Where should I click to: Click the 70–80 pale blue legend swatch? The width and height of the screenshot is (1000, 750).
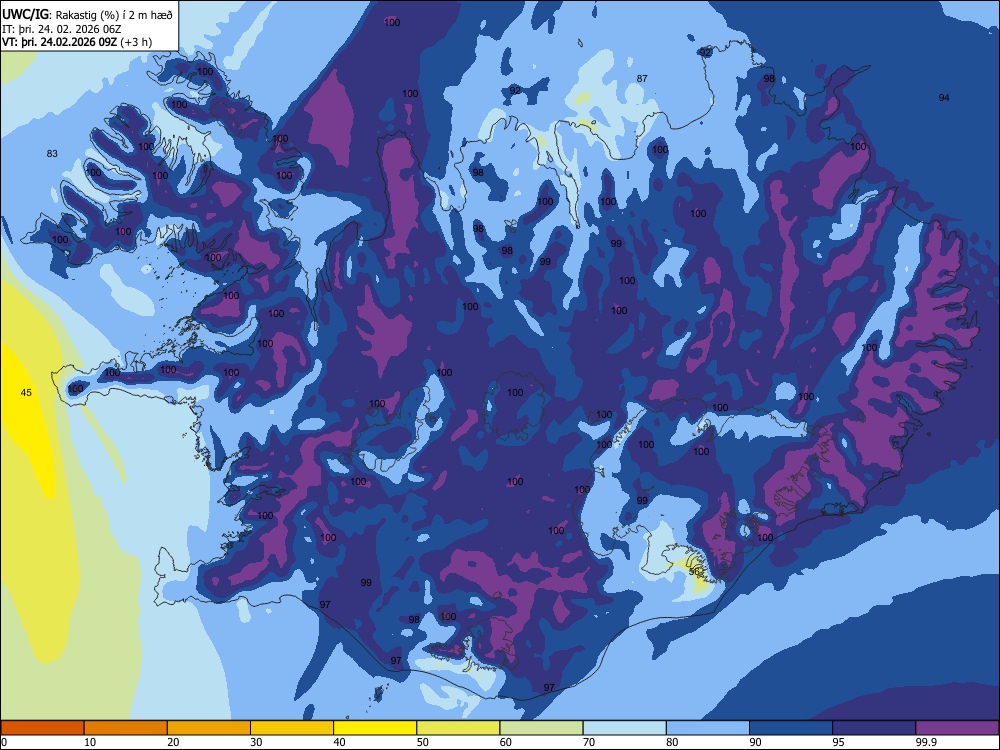624,728
